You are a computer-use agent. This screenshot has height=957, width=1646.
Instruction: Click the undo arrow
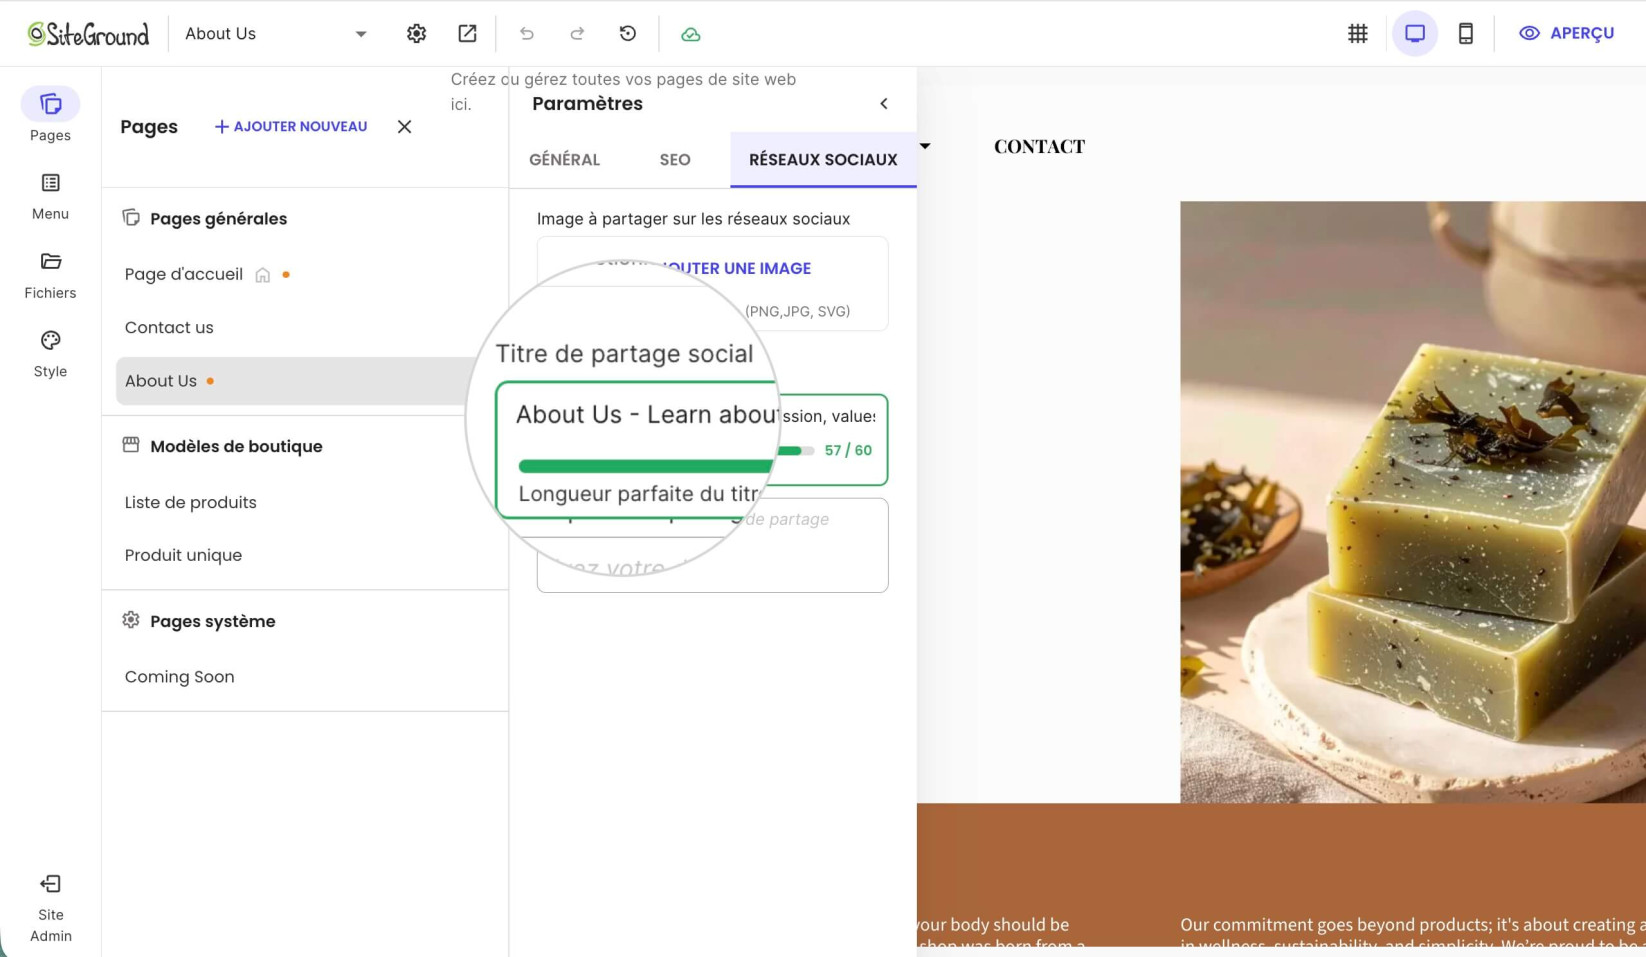[527, 34]
